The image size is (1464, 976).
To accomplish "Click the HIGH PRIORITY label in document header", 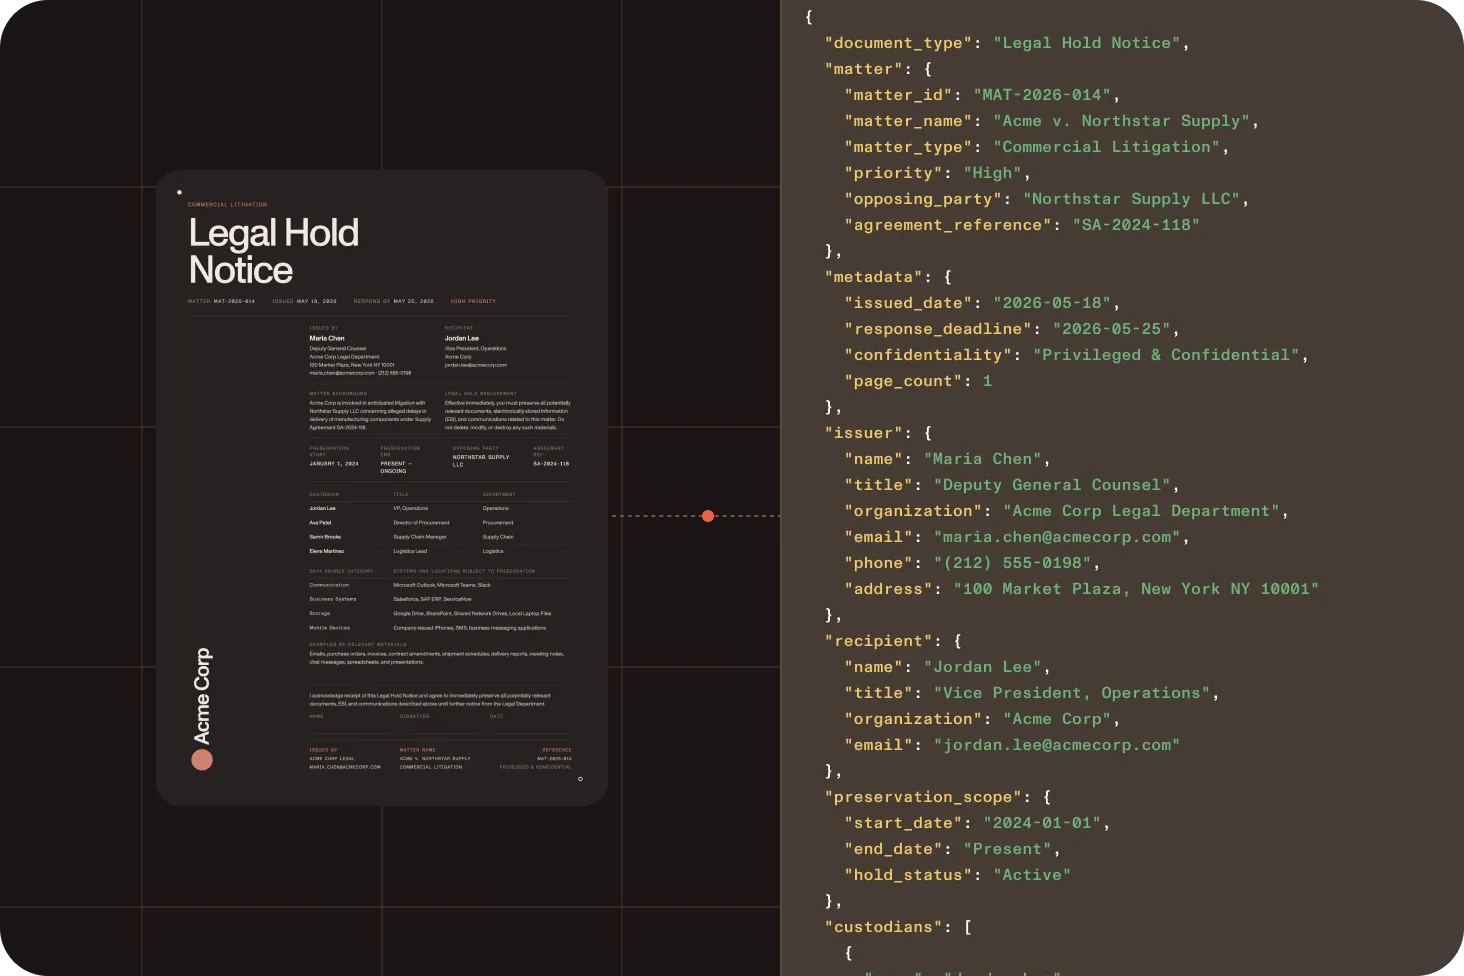I will click(473, 301).
